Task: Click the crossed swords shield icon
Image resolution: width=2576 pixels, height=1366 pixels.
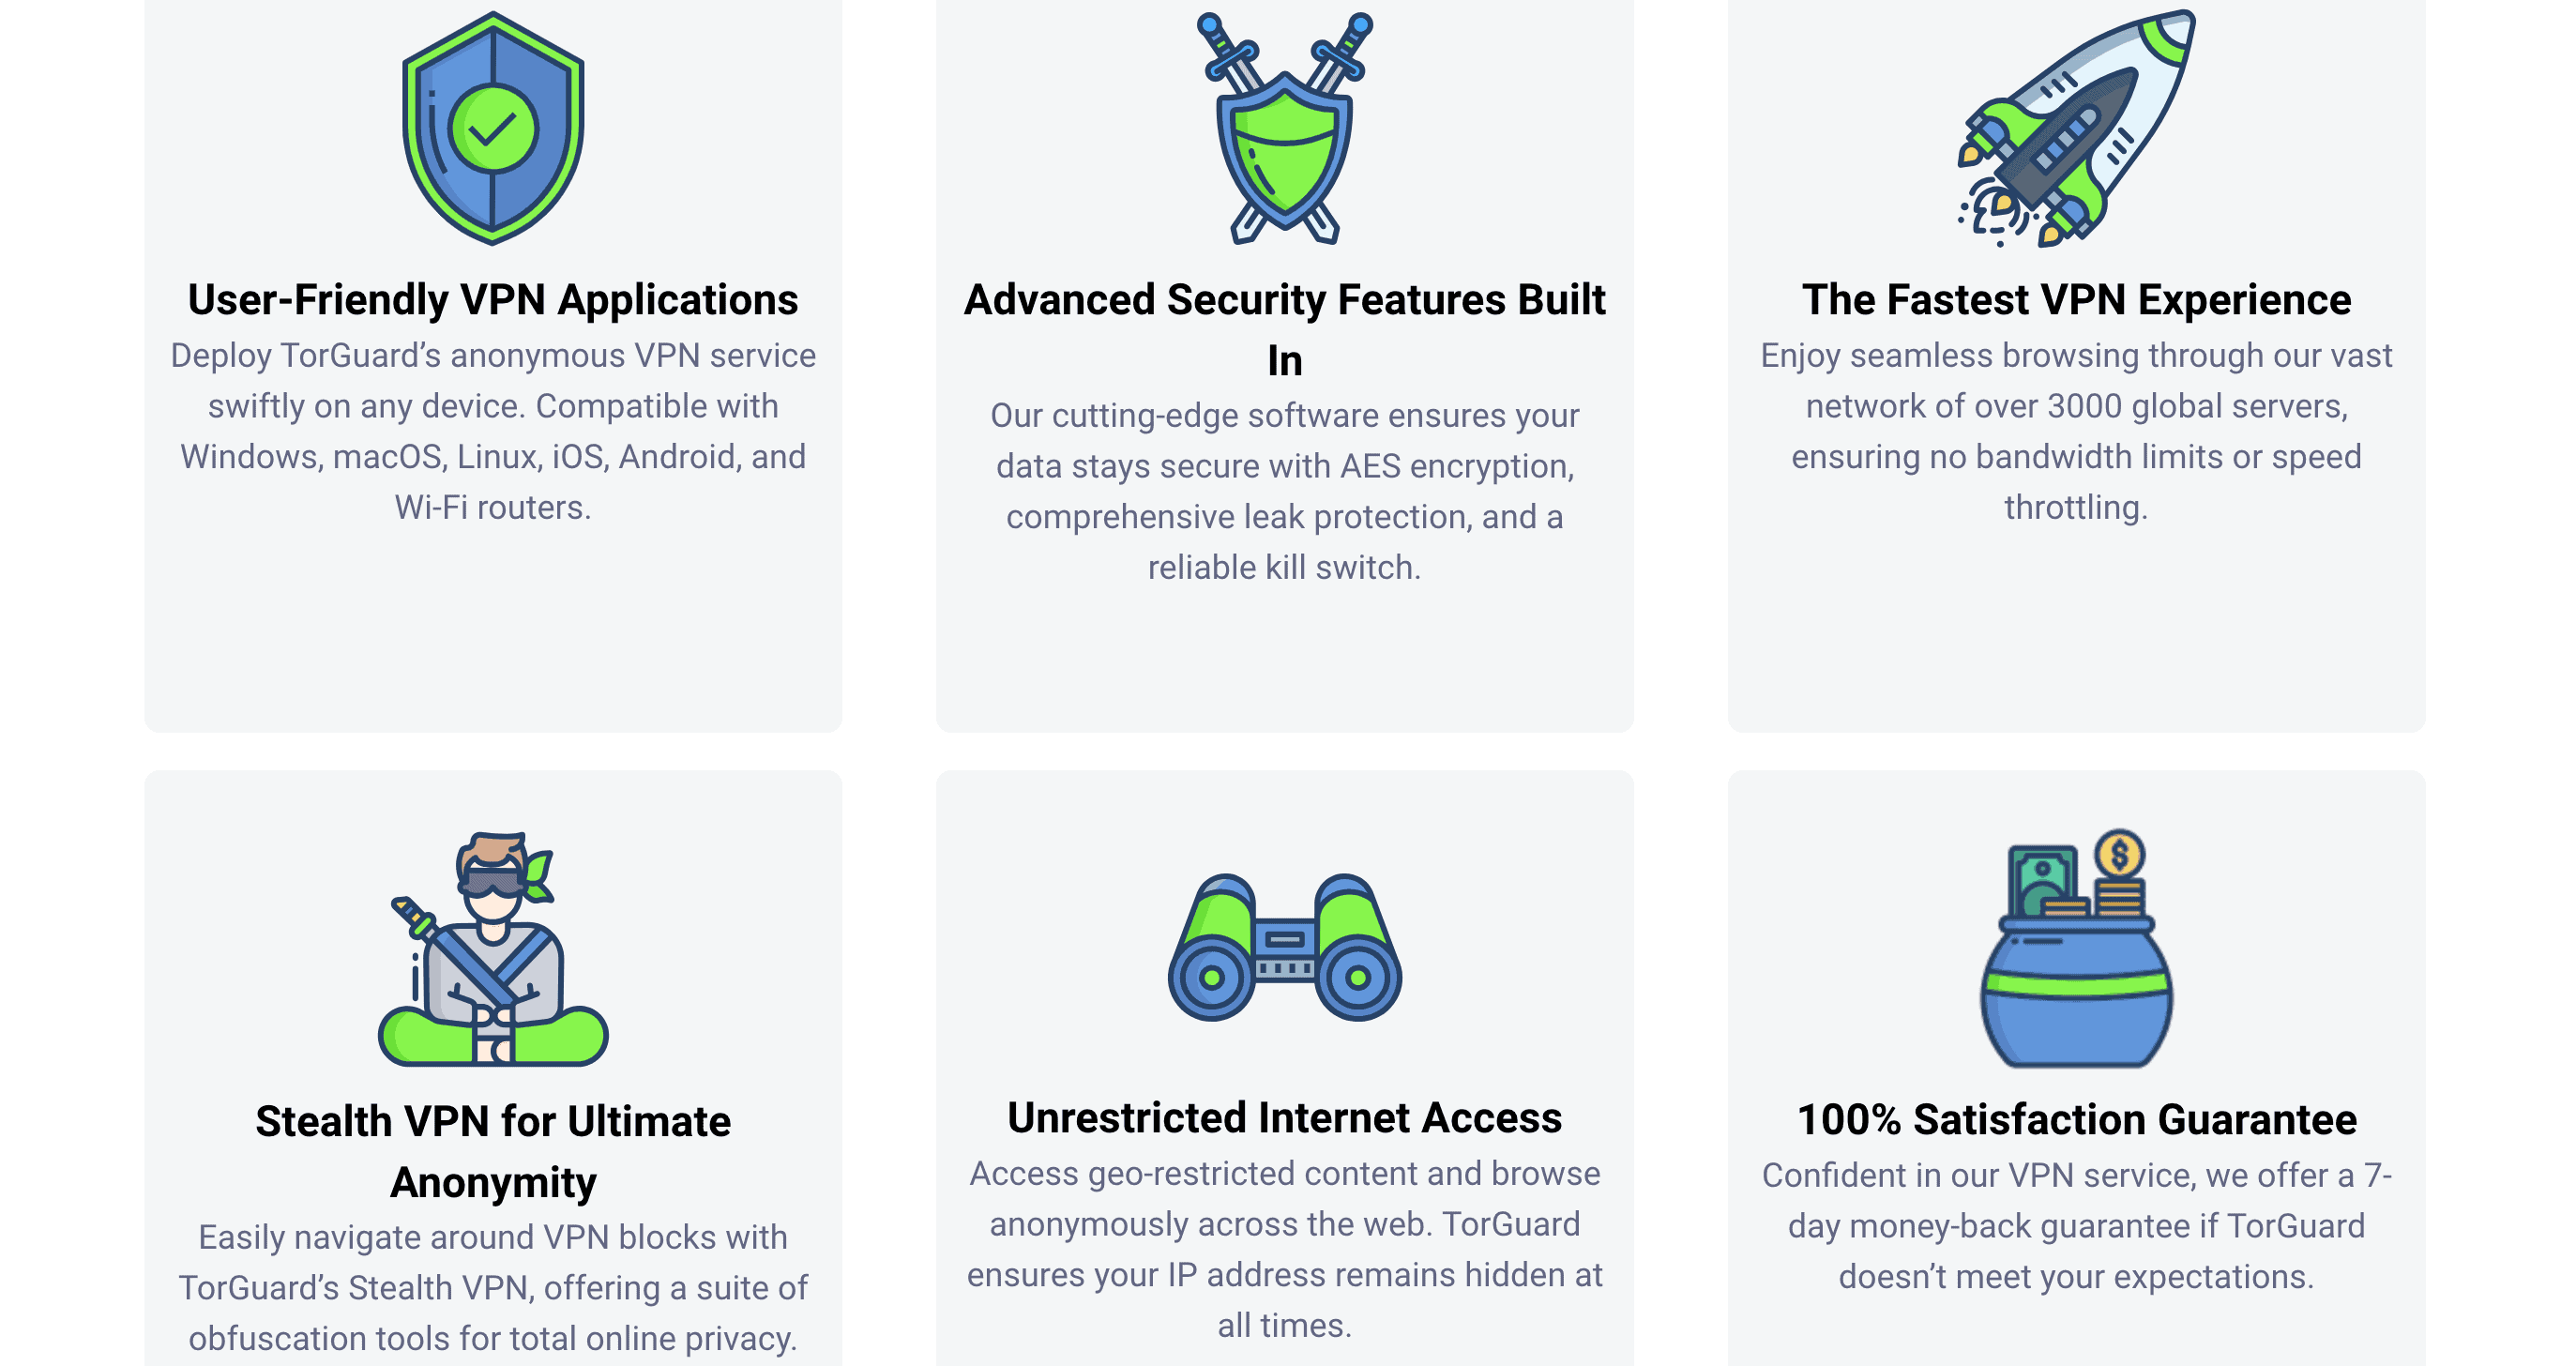Action: 1285,128
